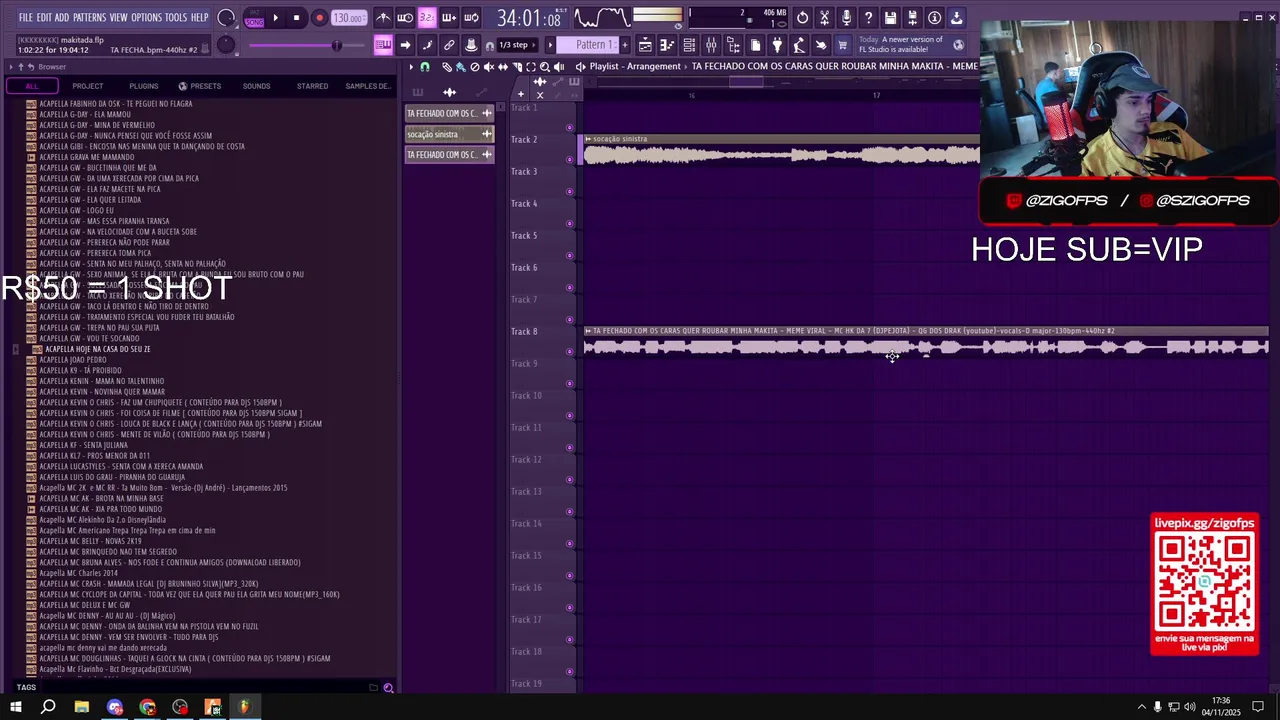This screenshot has height=720, width=1280.
Task: Open File Explorer on Windows taskbar
Action: tap(81, 707)
